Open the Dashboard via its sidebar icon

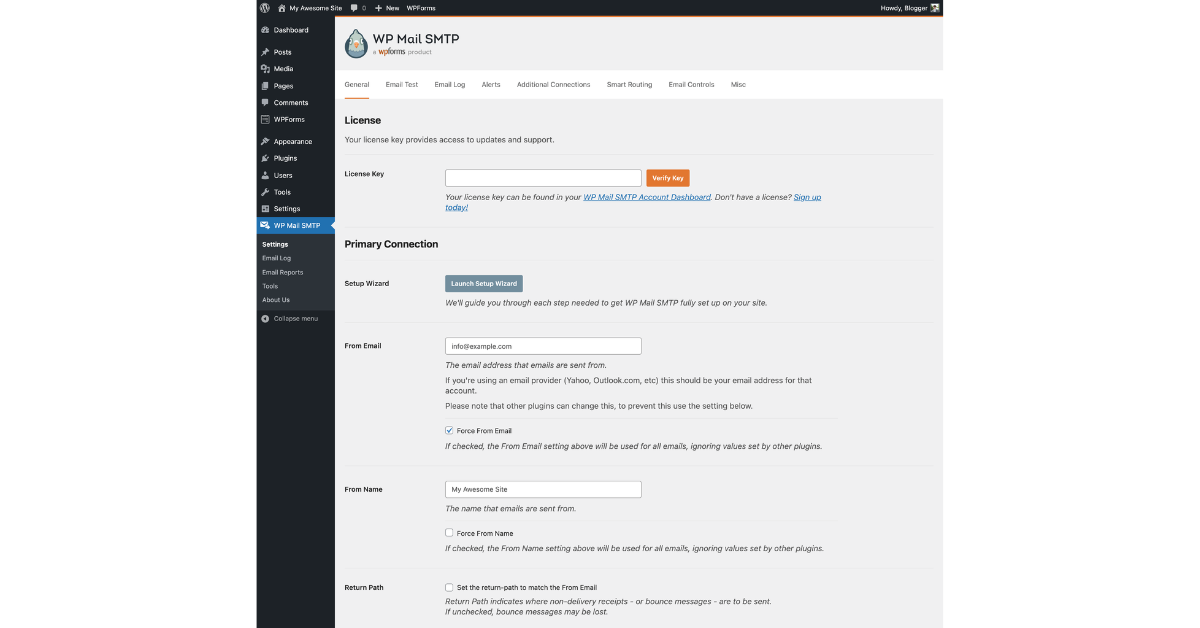265,30
